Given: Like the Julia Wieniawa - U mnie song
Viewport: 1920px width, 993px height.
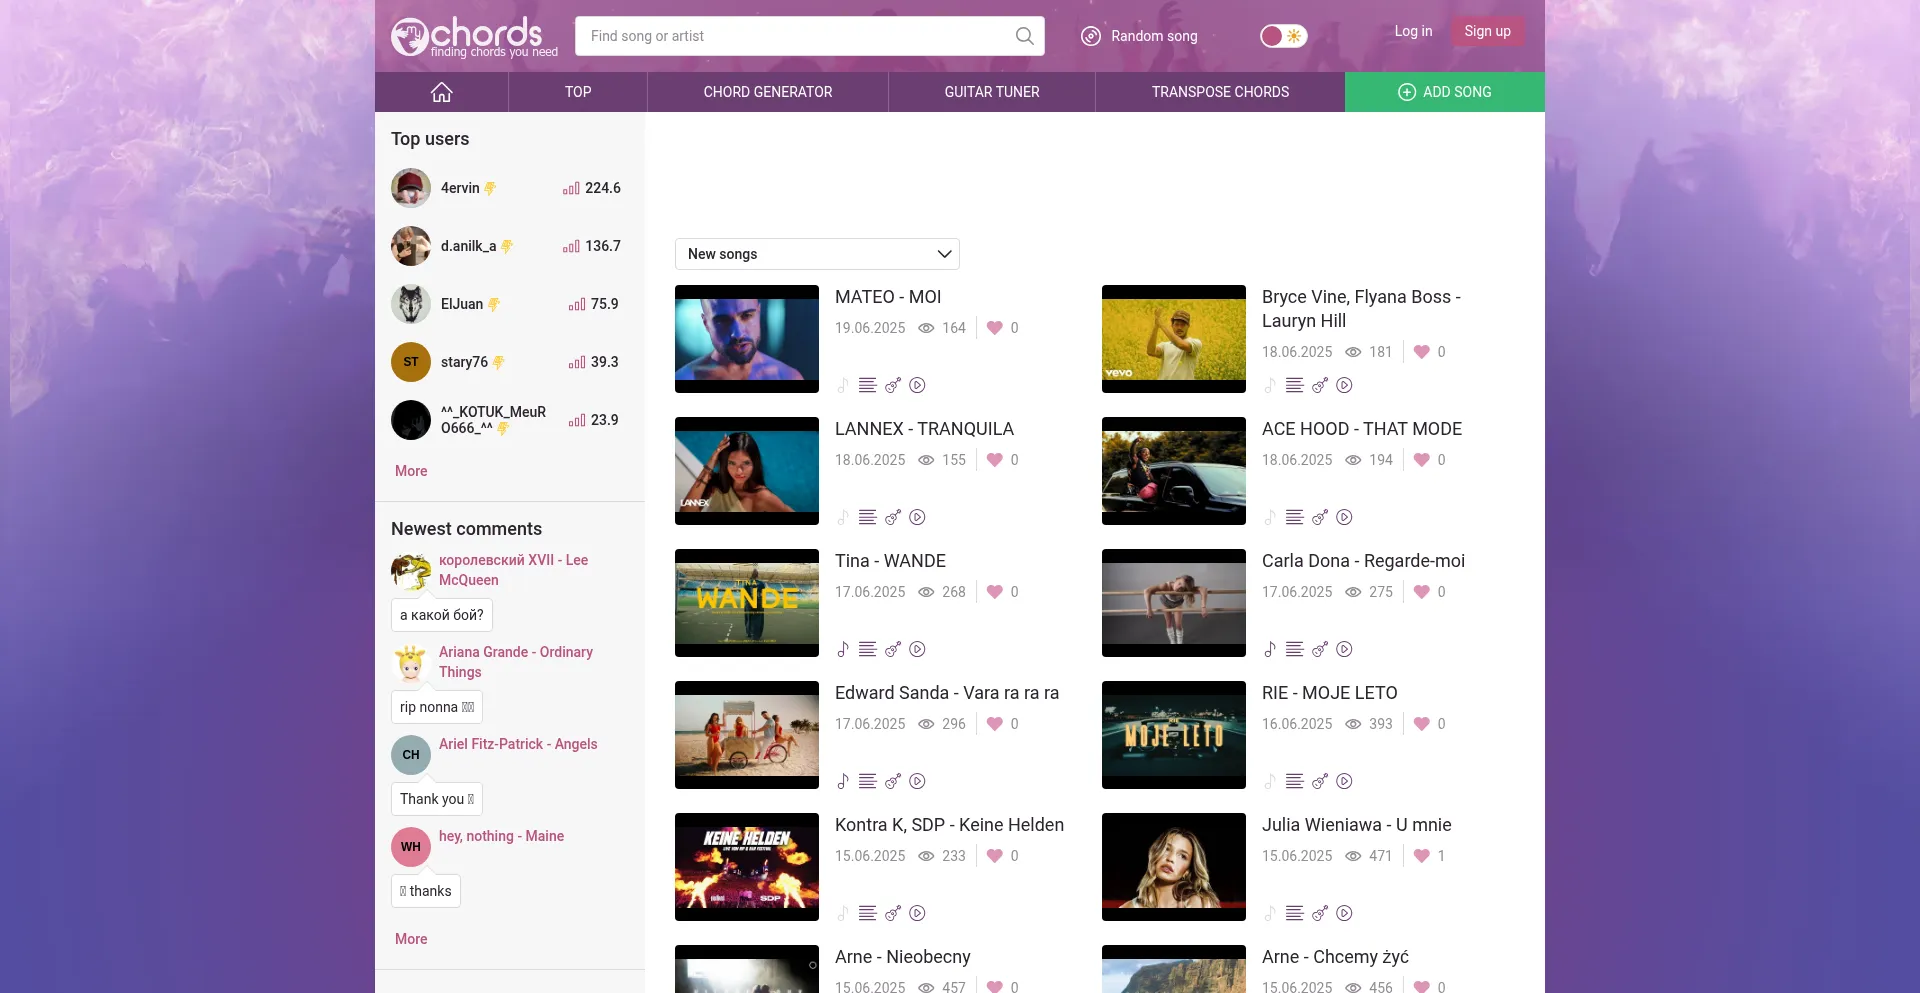Looking at the screenshot, I should (x=1421, y=856).
